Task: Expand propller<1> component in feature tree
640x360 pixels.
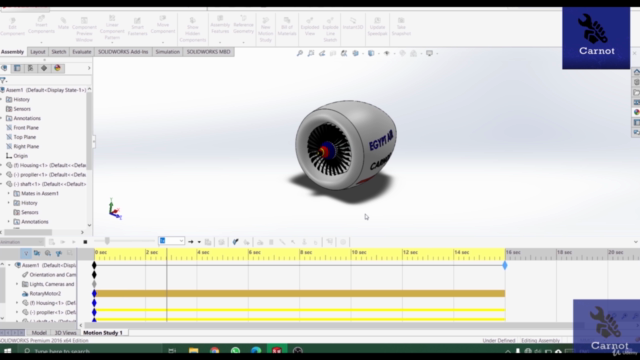Action: coord(1,175)
